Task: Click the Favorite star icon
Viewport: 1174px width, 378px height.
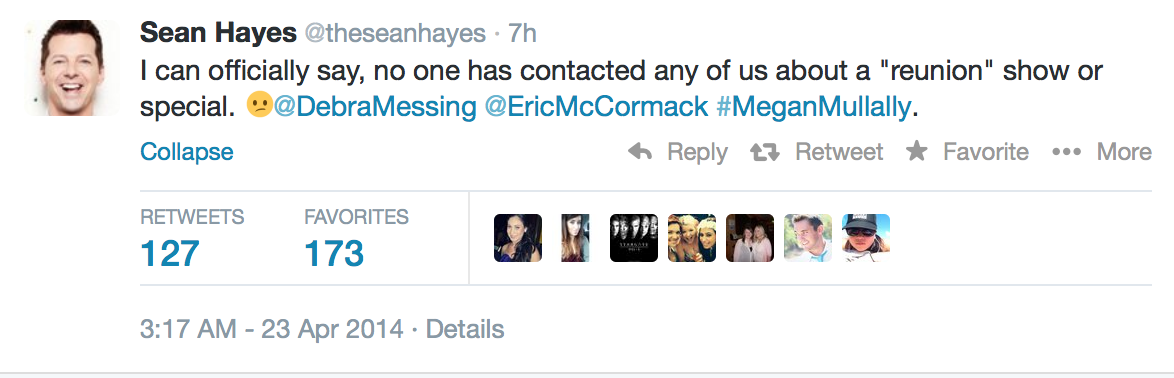Action: [x=916, y=151]
